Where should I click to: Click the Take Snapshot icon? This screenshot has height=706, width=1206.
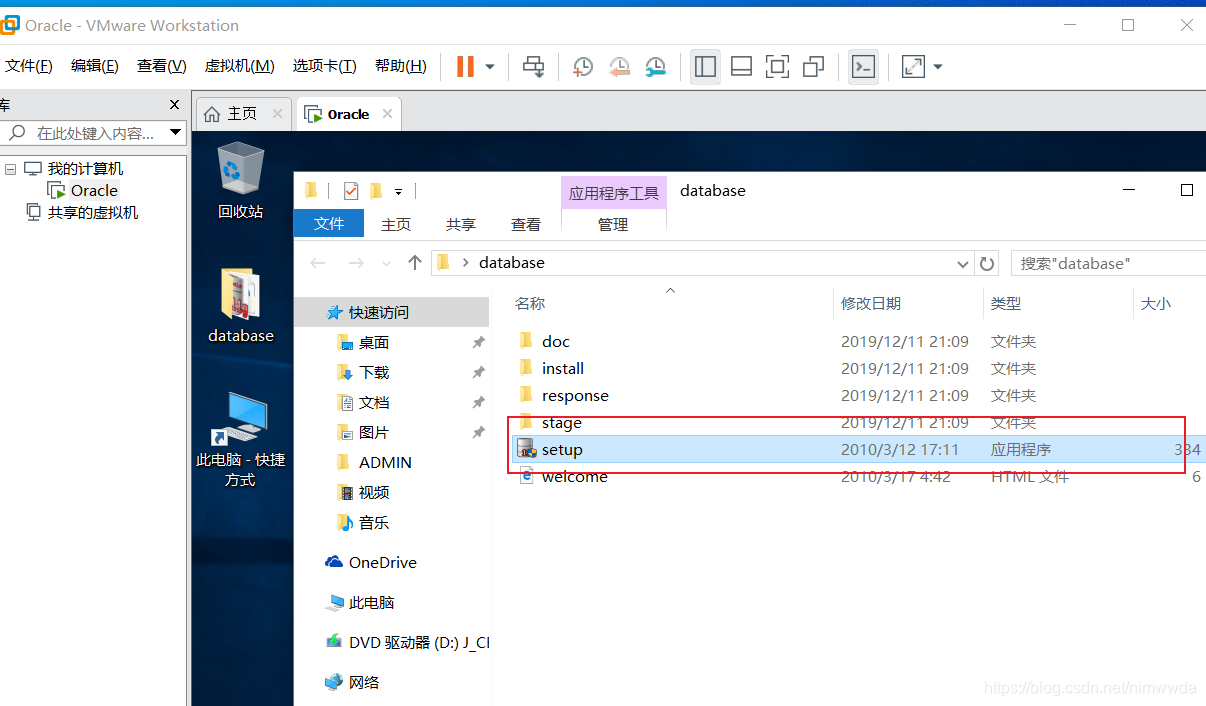pos(582,66)
